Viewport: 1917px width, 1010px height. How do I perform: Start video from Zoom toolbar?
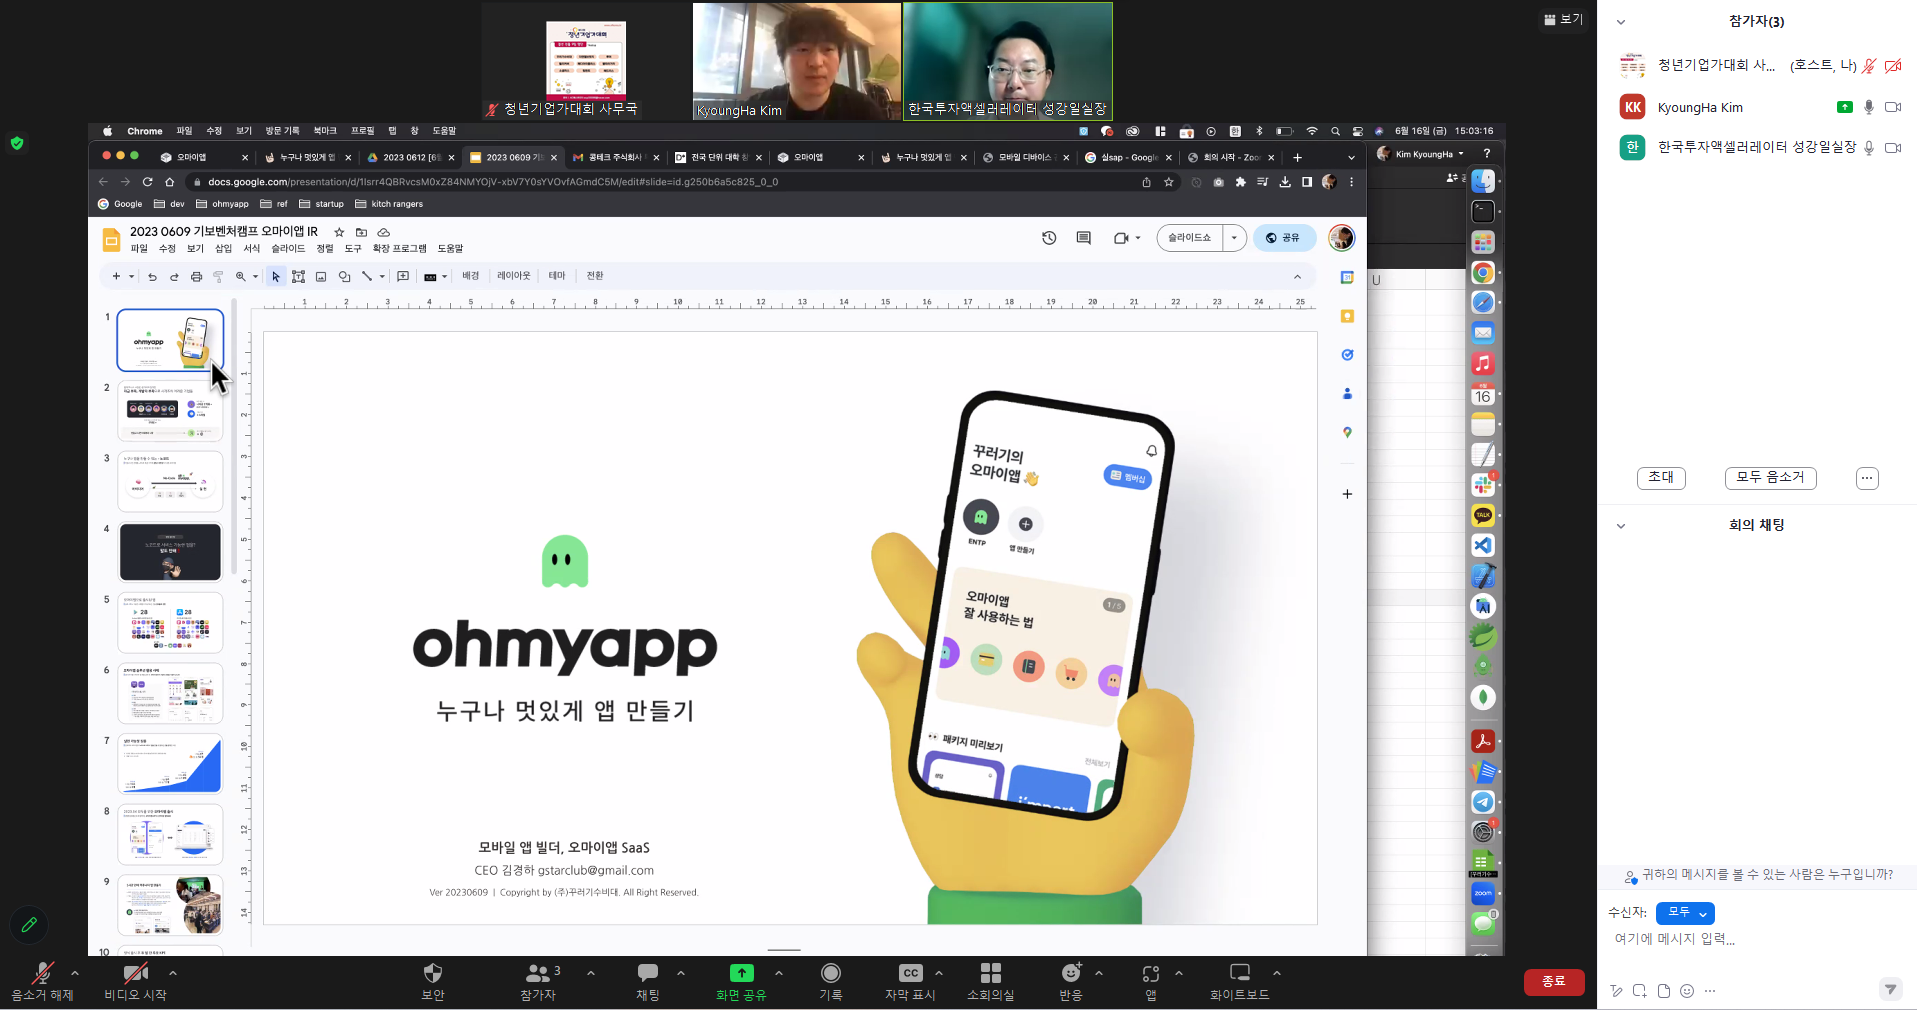click(135, 981)
